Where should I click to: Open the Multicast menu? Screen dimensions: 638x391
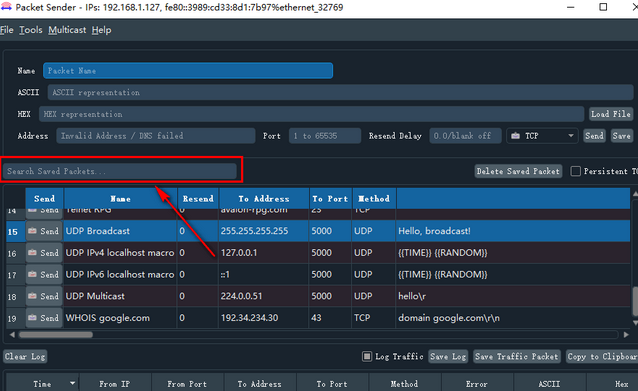coord(67,30)
